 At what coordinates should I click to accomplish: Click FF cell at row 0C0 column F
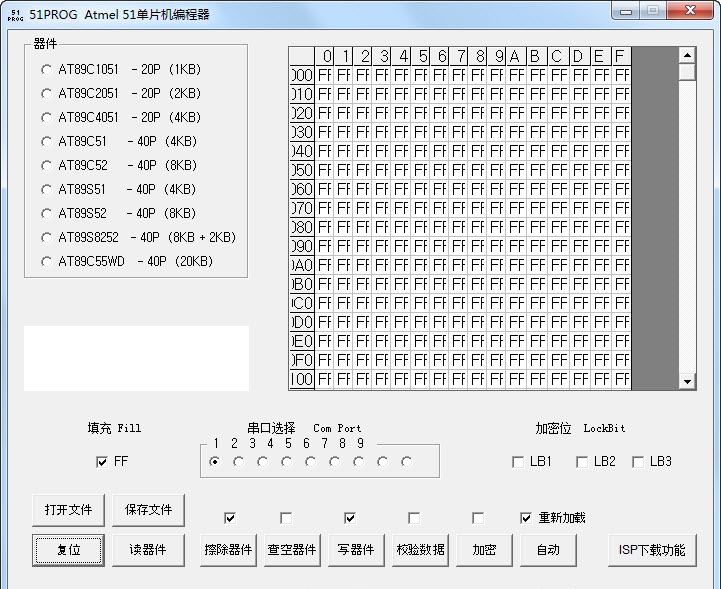tap(621, 303)
